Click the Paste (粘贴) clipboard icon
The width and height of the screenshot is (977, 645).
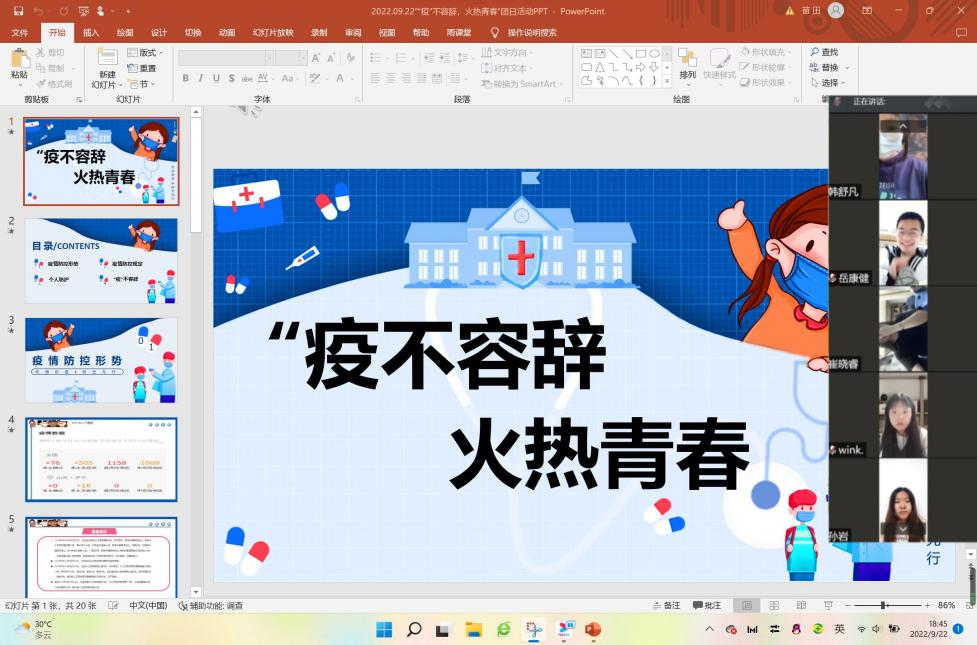(x=20, y=60)
